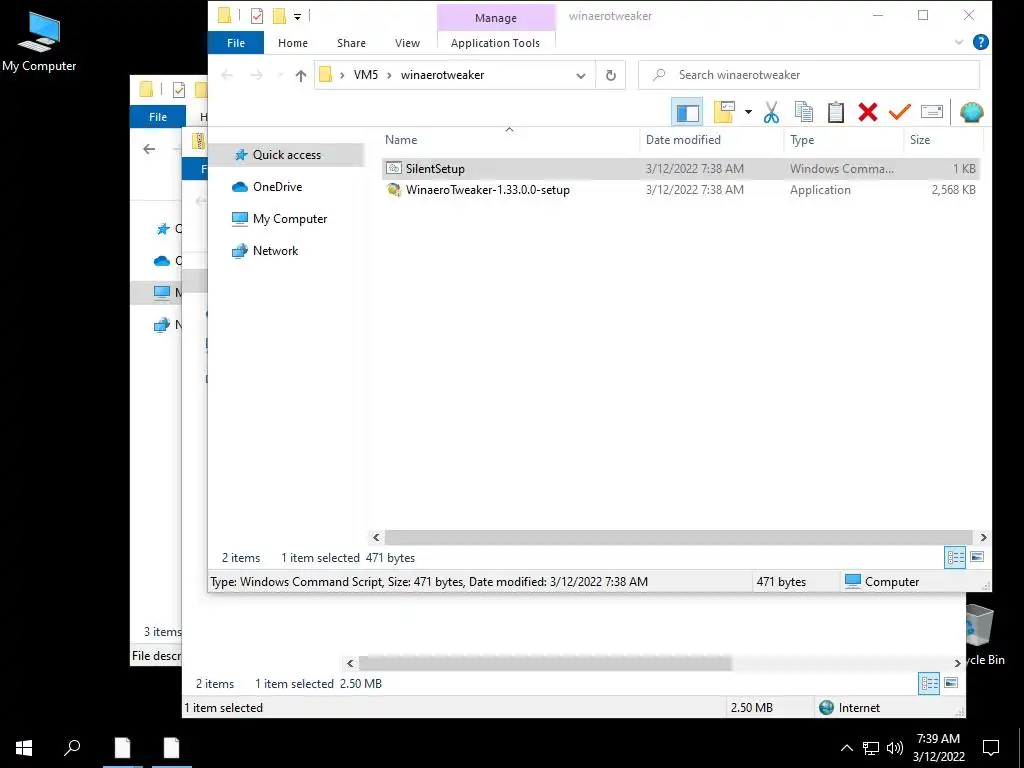Refresh the winaerotweaker folder
The width and height of the screenshot is (1024, 768).
tap(611, 75)
